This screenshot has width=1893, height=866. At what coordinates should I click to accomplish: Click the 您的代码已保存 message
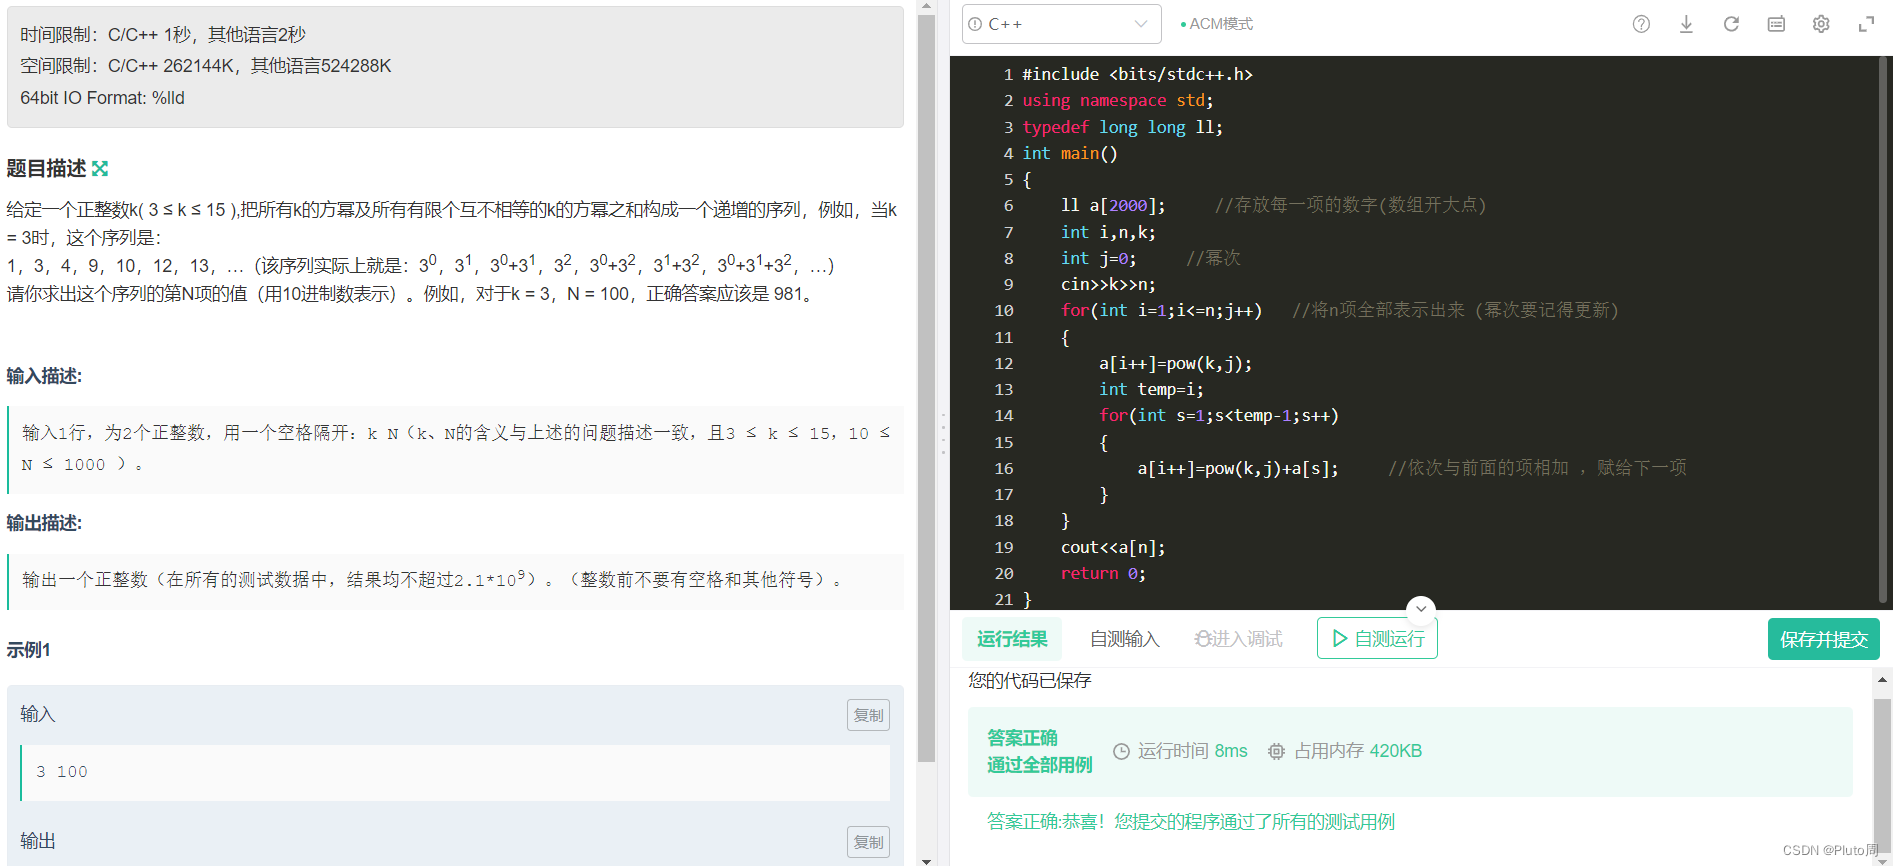tap(1029, 681)
